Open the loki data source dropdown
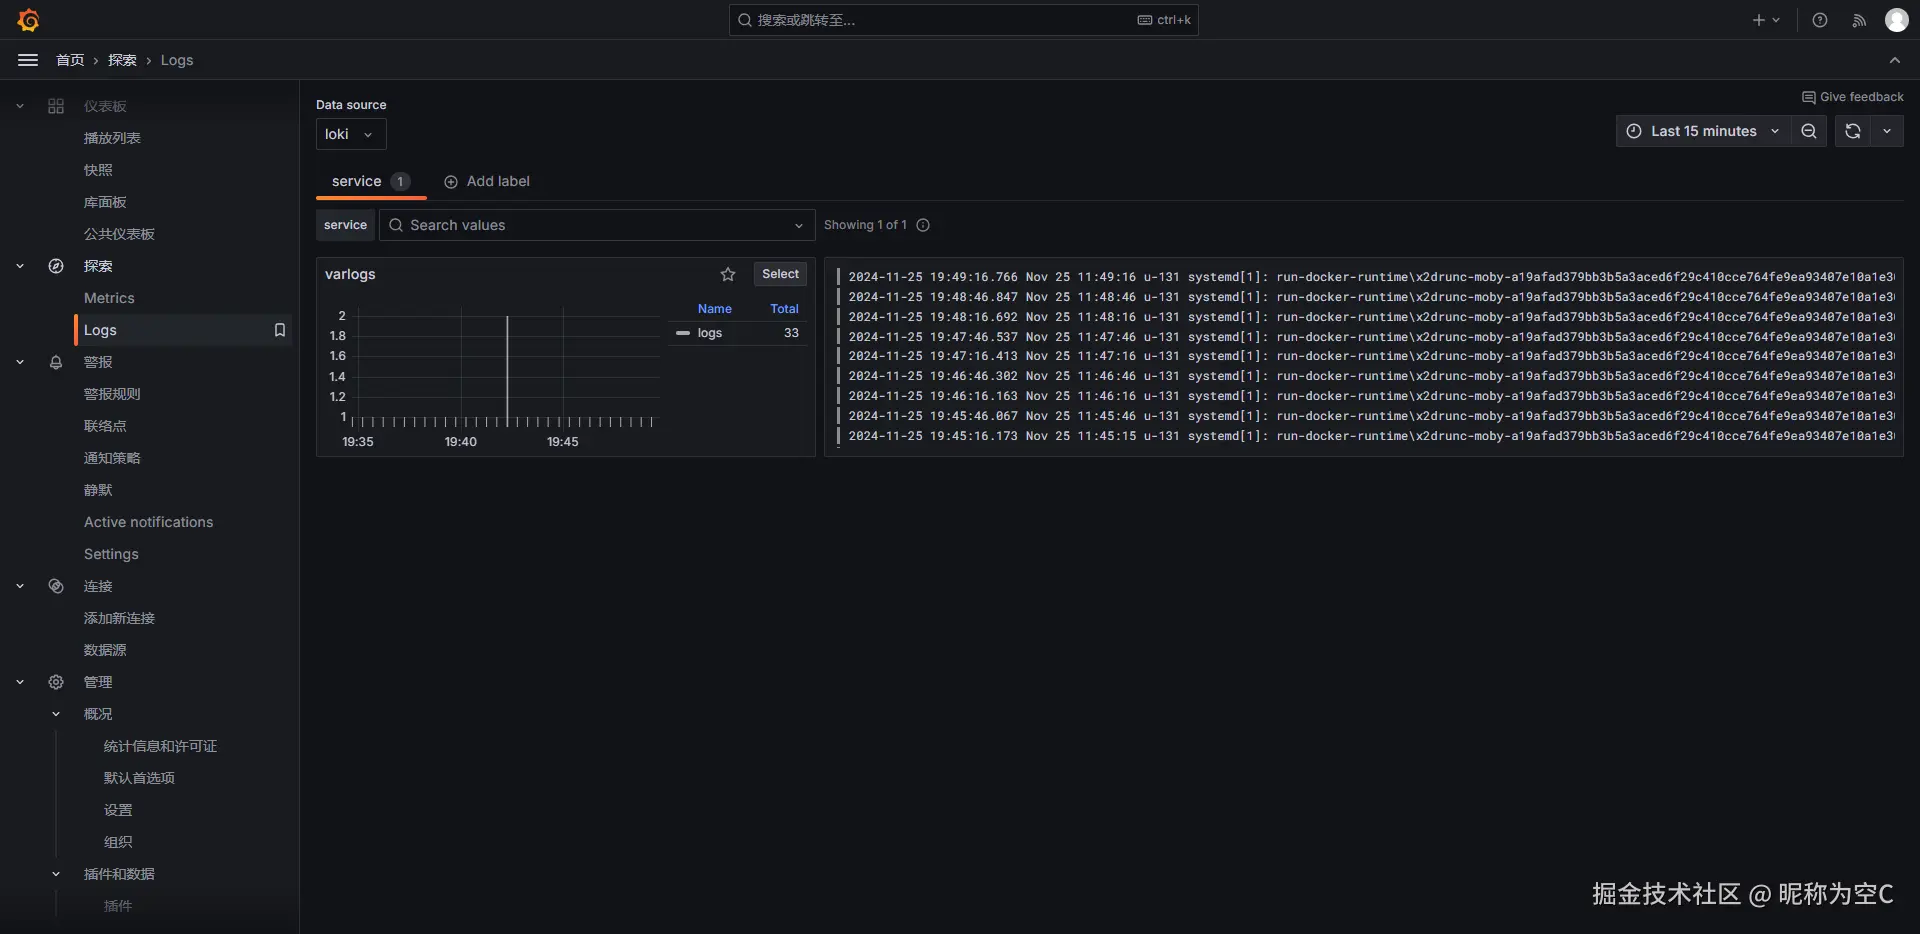Screen dimensions: 1920x934 click(x=351, y=134)
